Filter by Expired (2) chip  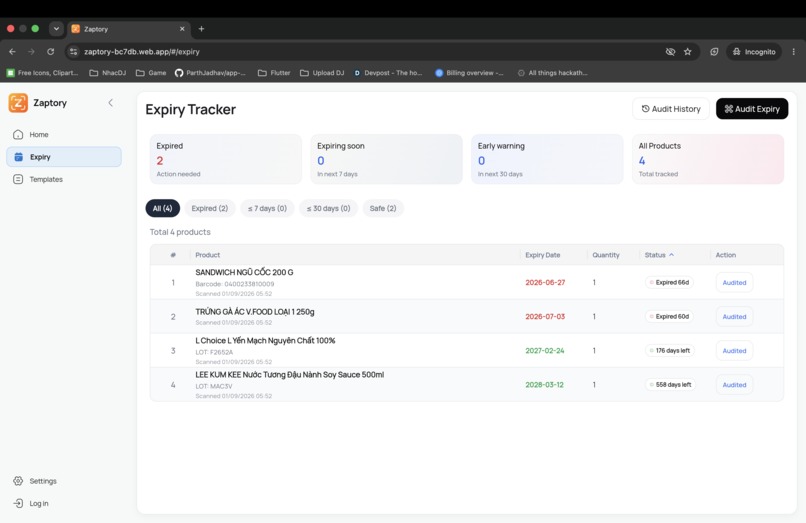click(x=210, y=208)
